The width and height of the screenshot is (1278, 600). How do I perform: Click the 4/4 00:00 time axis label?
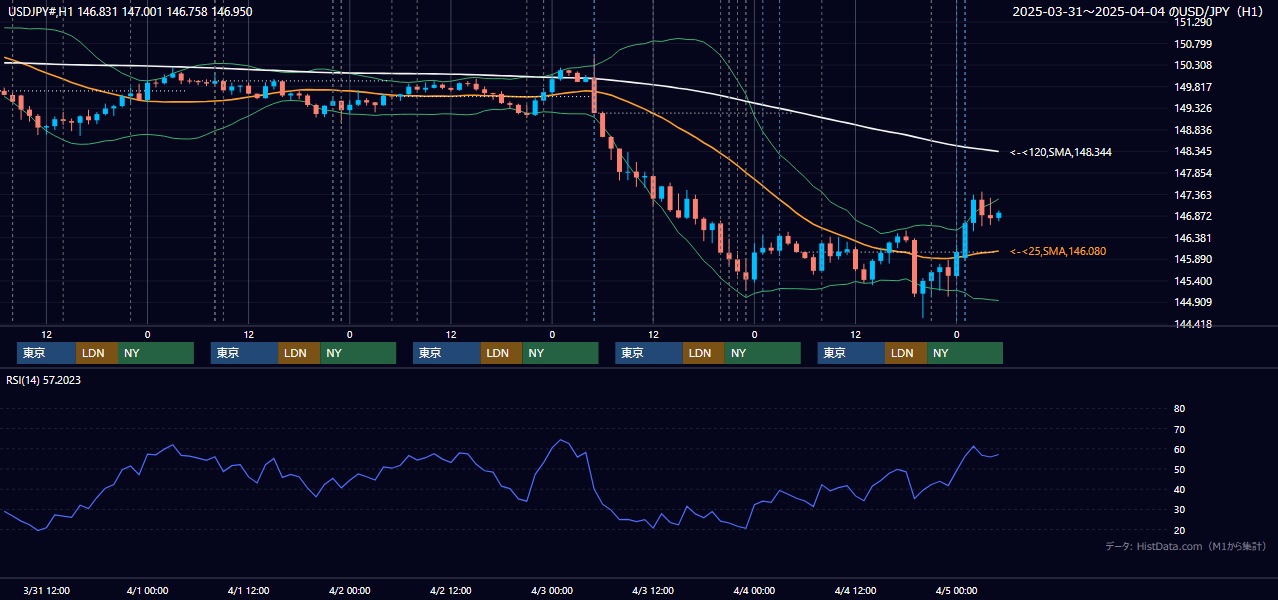(754, 590)
